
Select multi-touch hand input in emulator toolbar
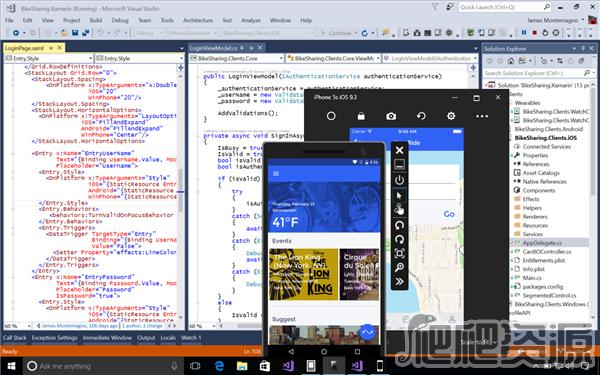pyautogui.click(x=399, y=210)
